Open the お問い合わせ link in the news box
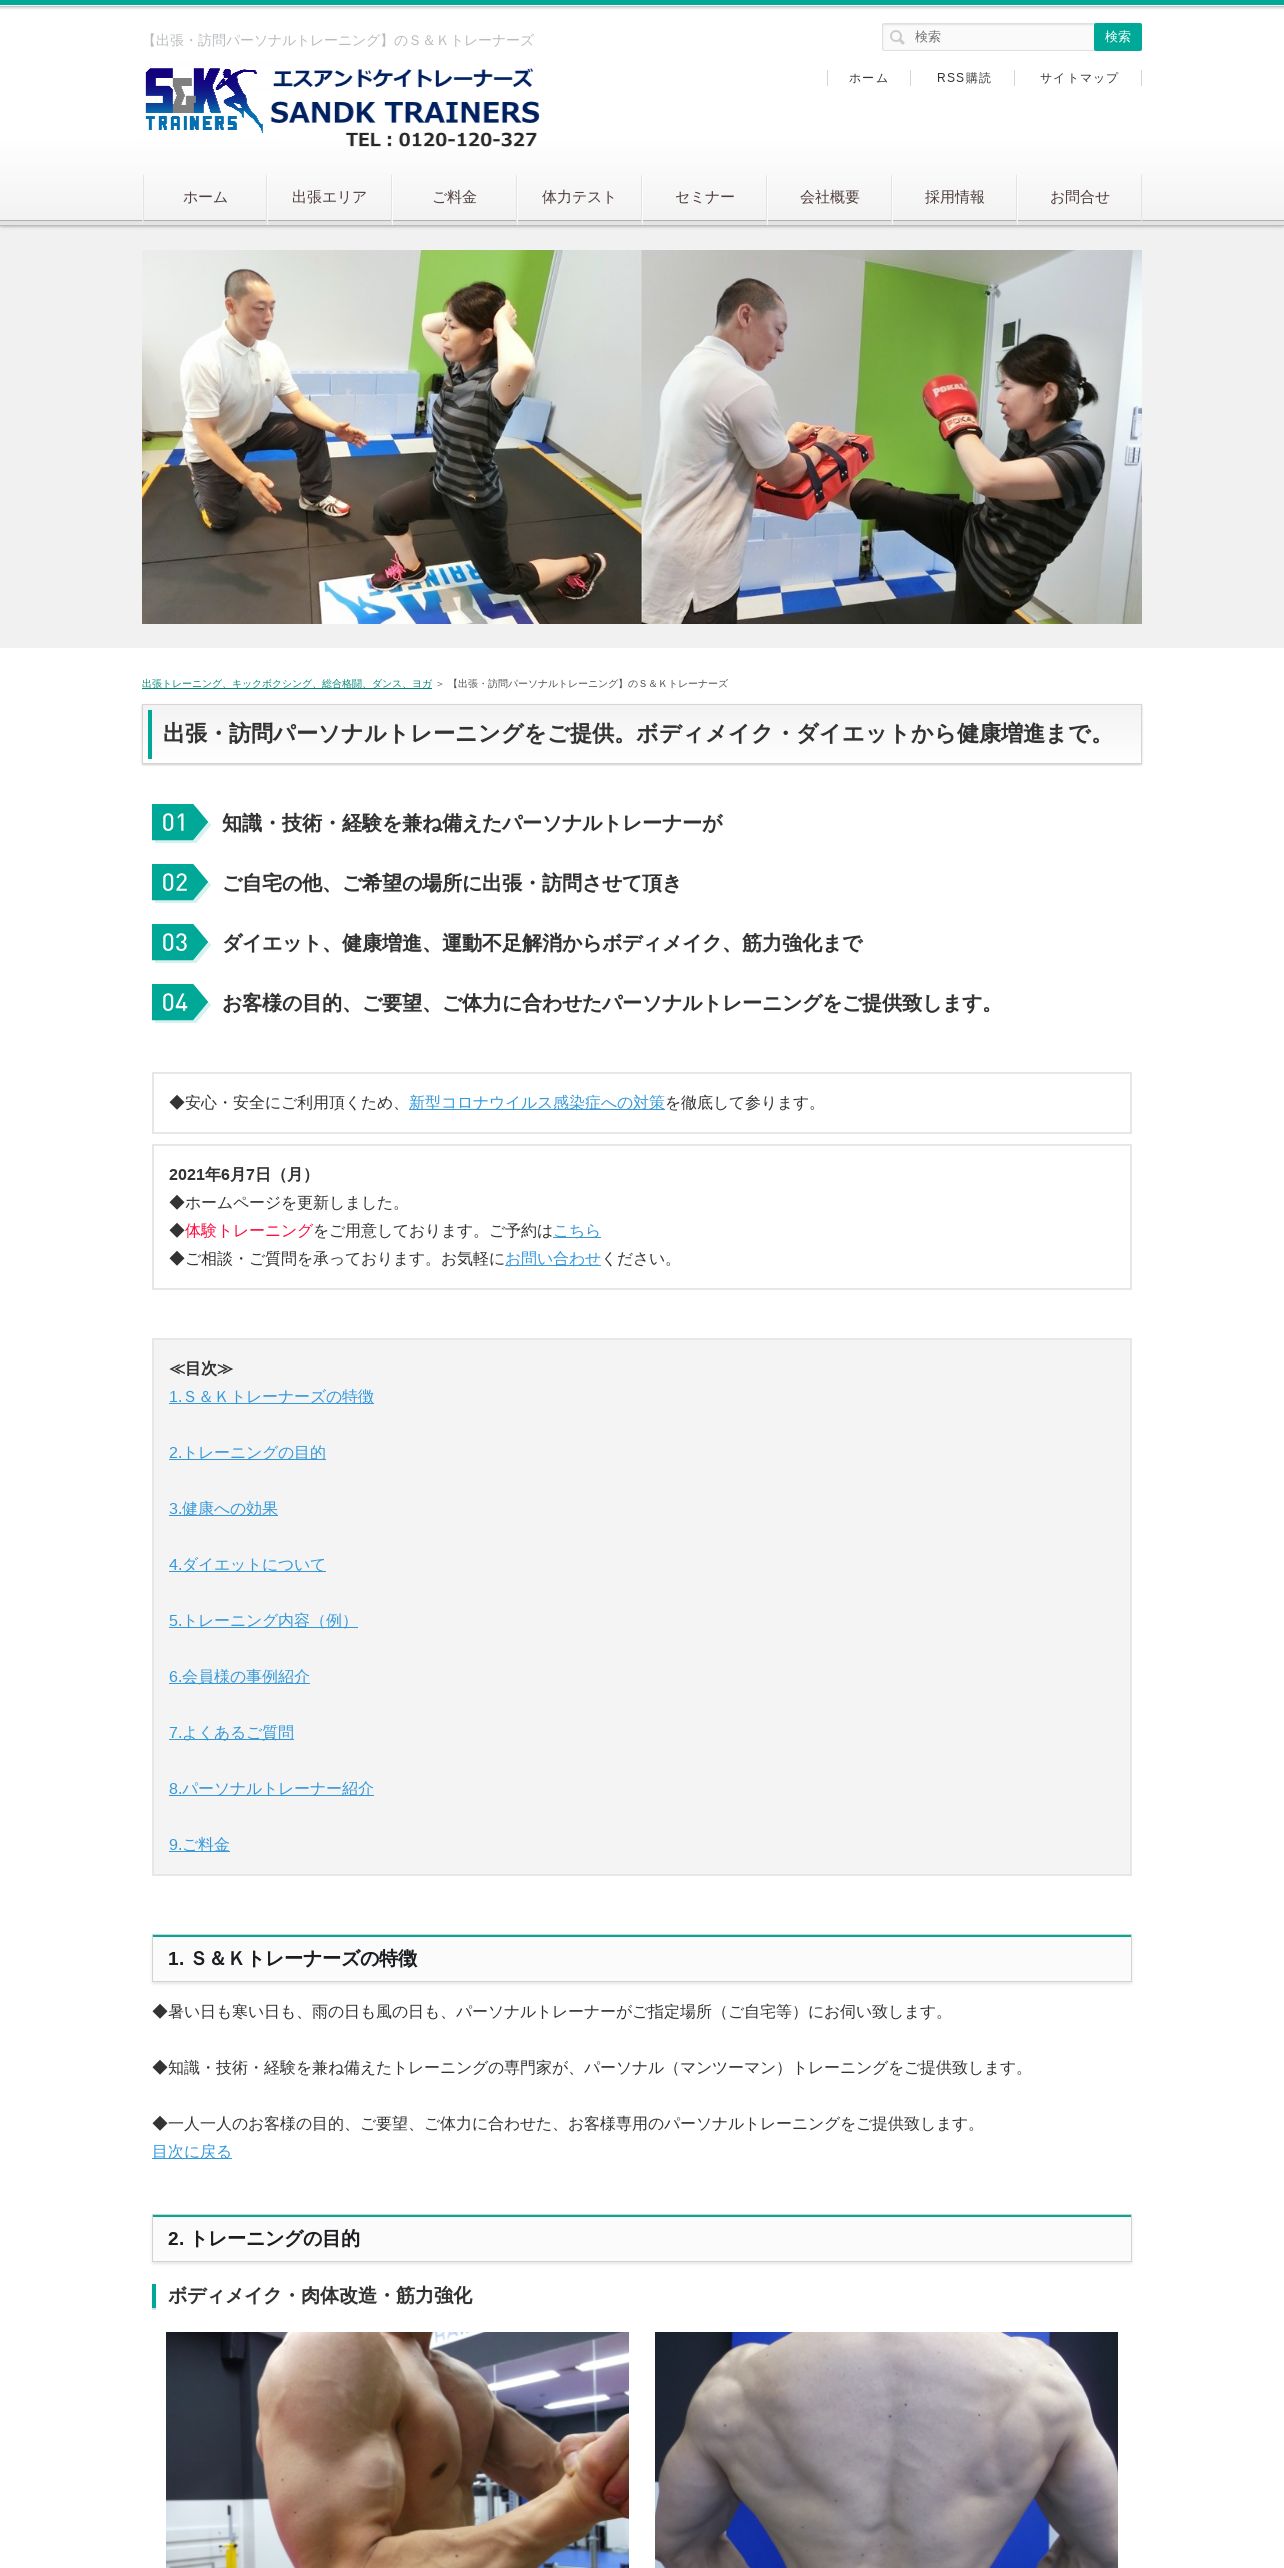Viewport: 1284px width, 2568px height. 553,1258
